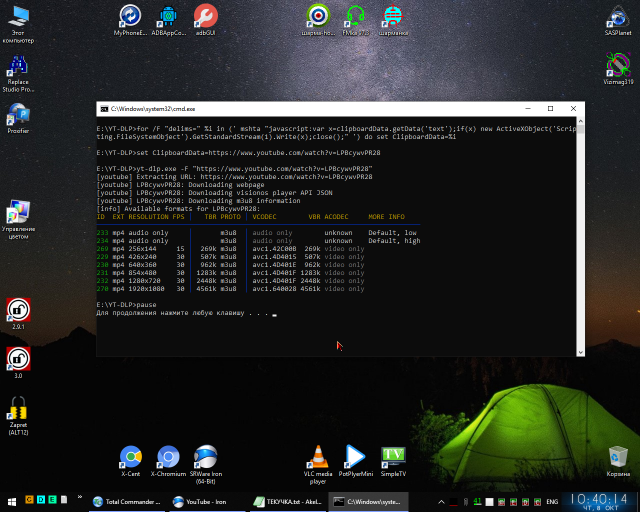This screenshot has width=640, height=512.
Task: Click the white square tray icon
Action: (489, 502)
